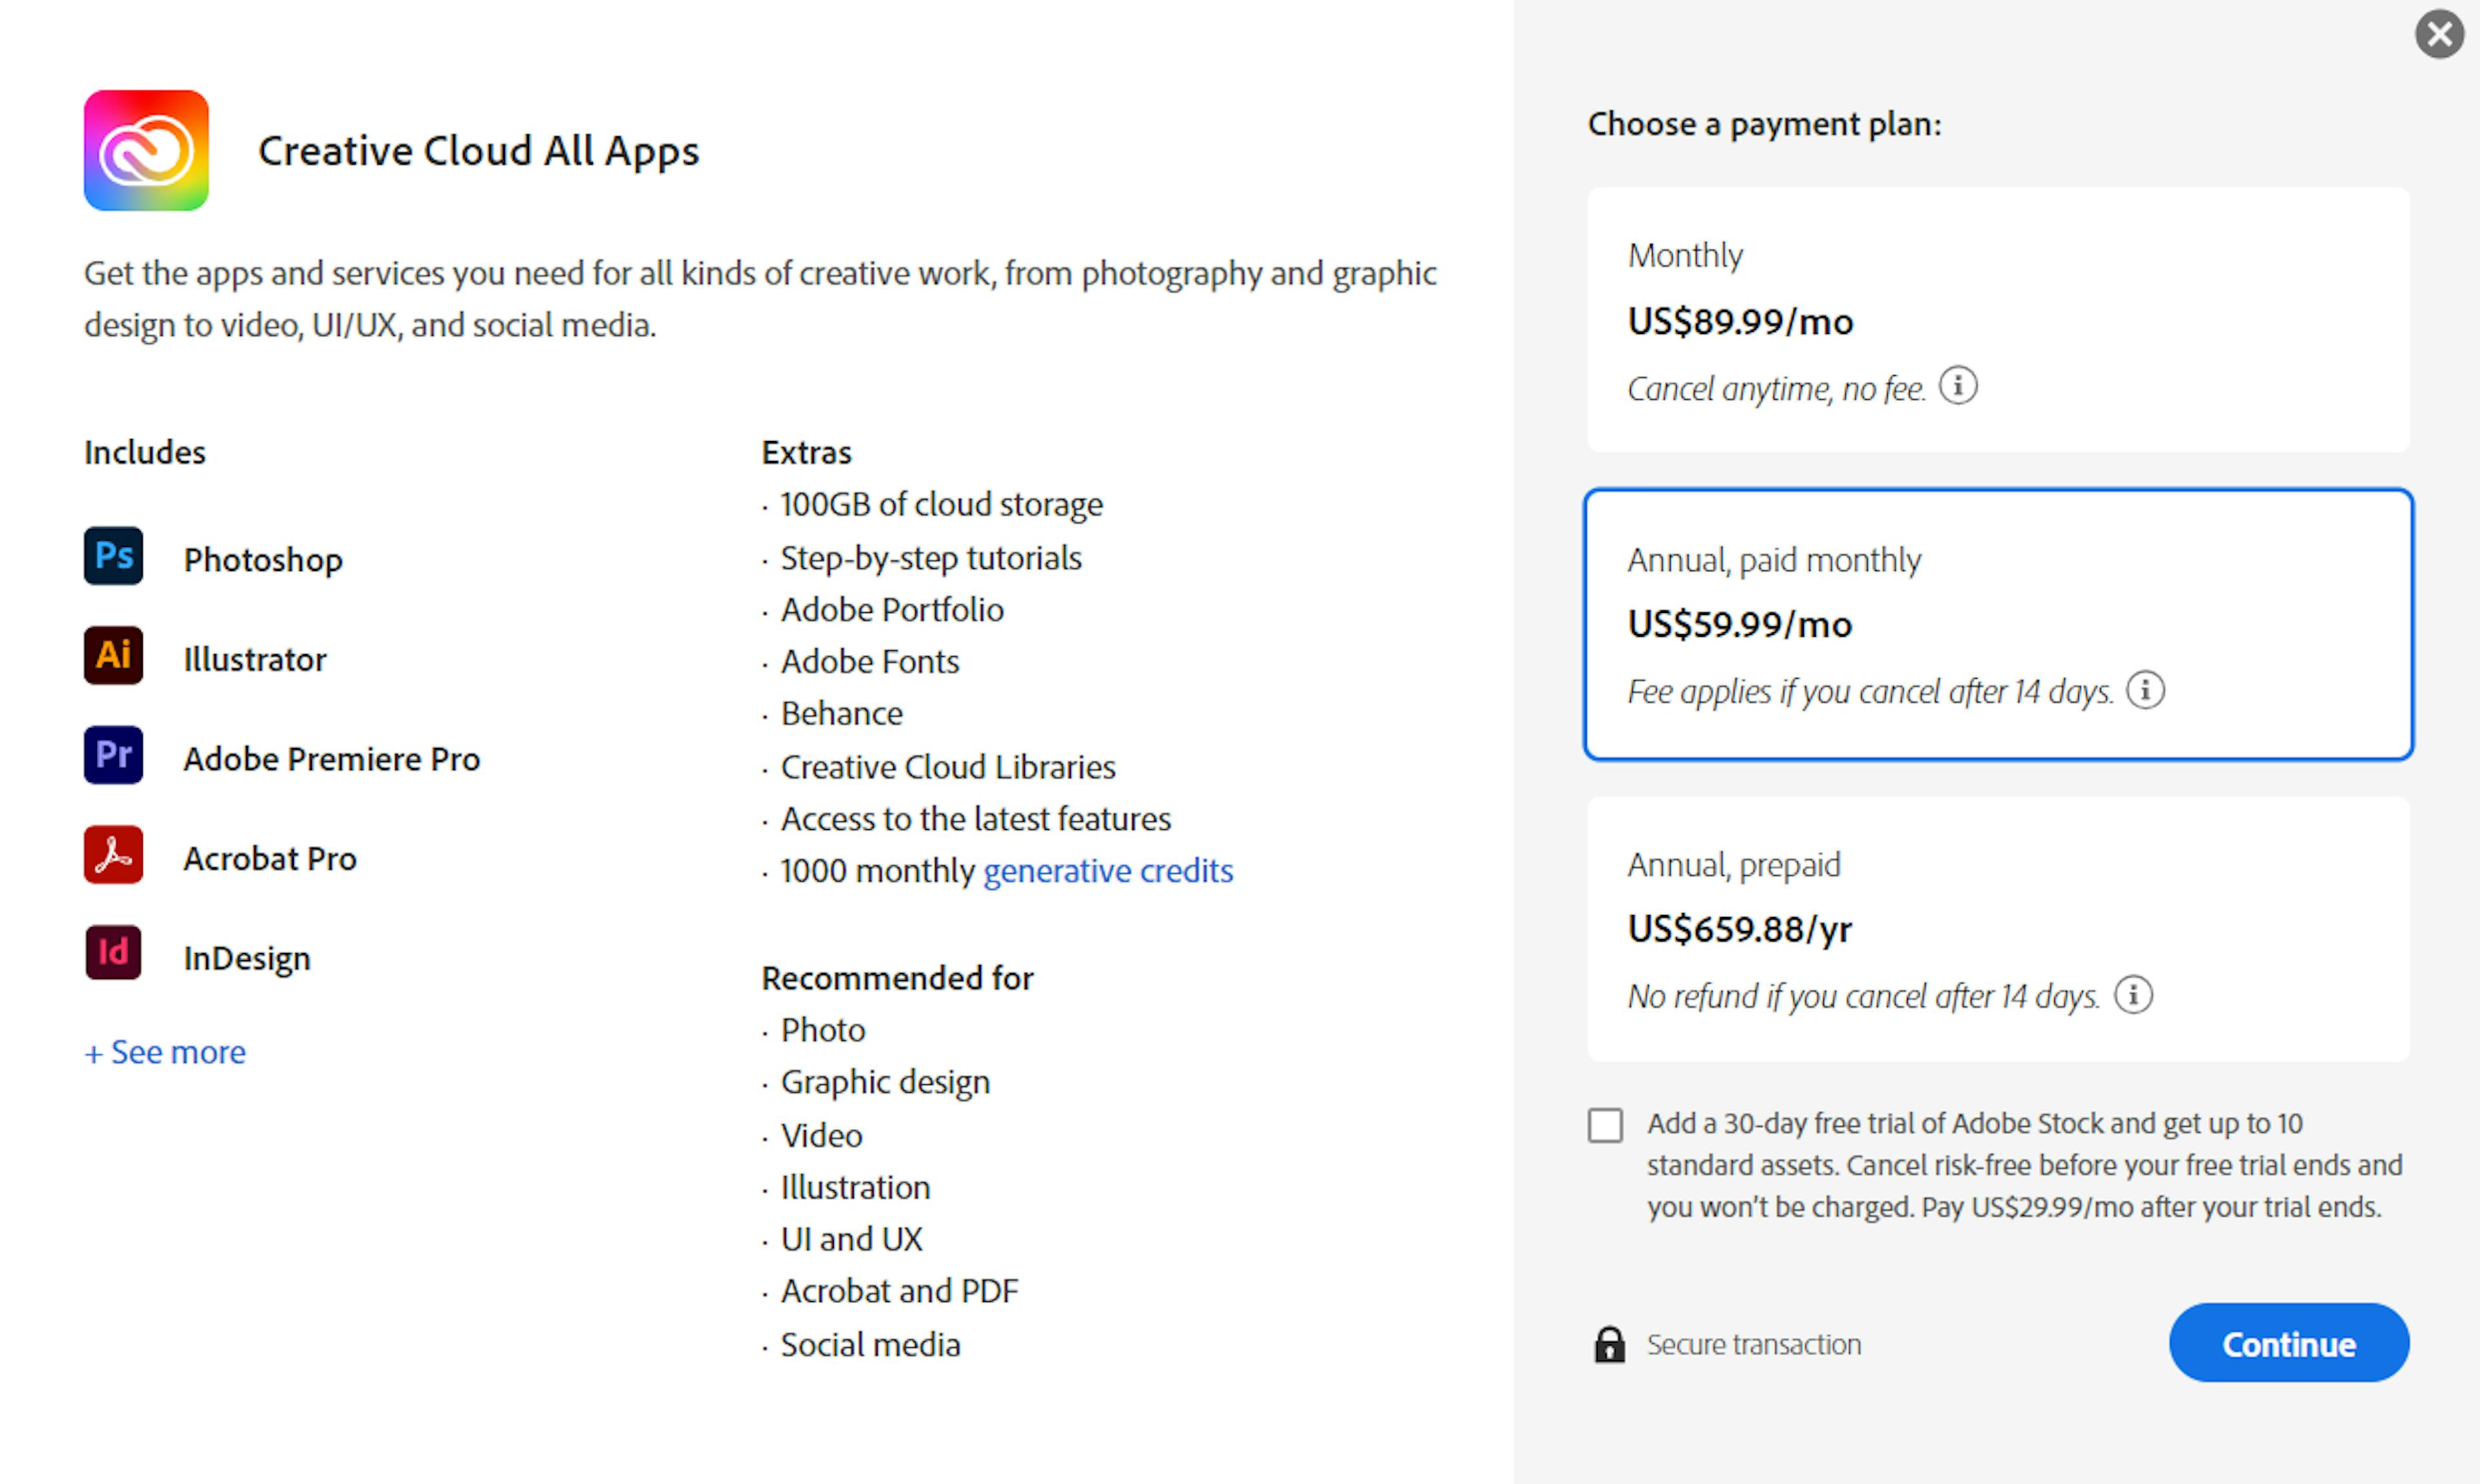The width and height of the screenshot is (2480, 1484).
Task: Click the Creative Cloud All Apps title
Action: point(479,150)
